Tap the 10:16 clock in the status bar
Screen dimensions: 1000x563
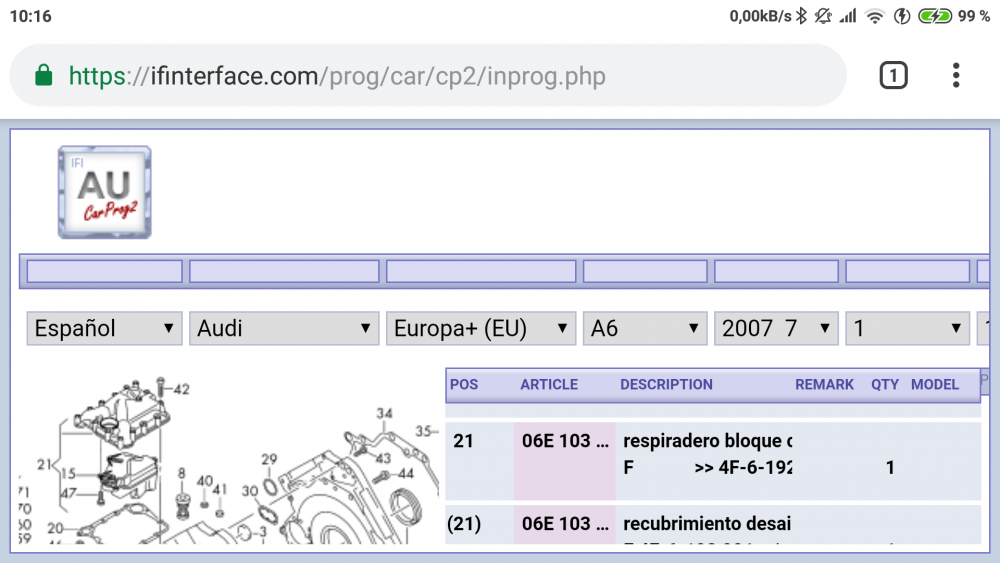pos(31,16)
